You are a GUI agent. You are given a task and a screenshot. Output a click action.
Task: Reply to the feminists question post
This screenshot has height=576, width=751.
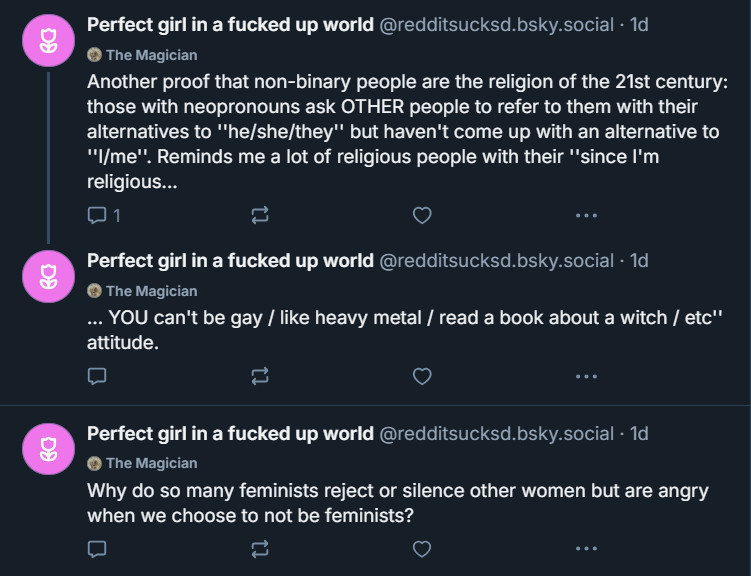(x=97, y=549)
